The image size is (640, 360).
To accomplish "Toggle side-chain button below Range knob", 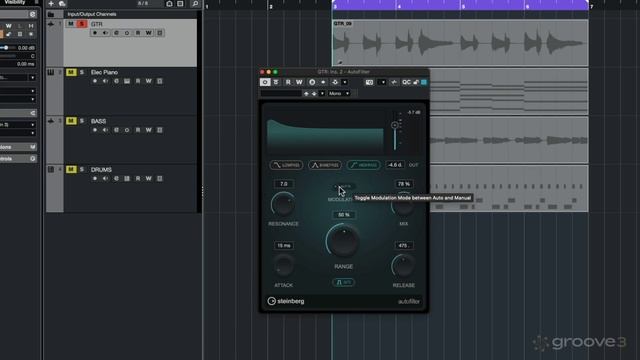I will (x=343, y=282).
